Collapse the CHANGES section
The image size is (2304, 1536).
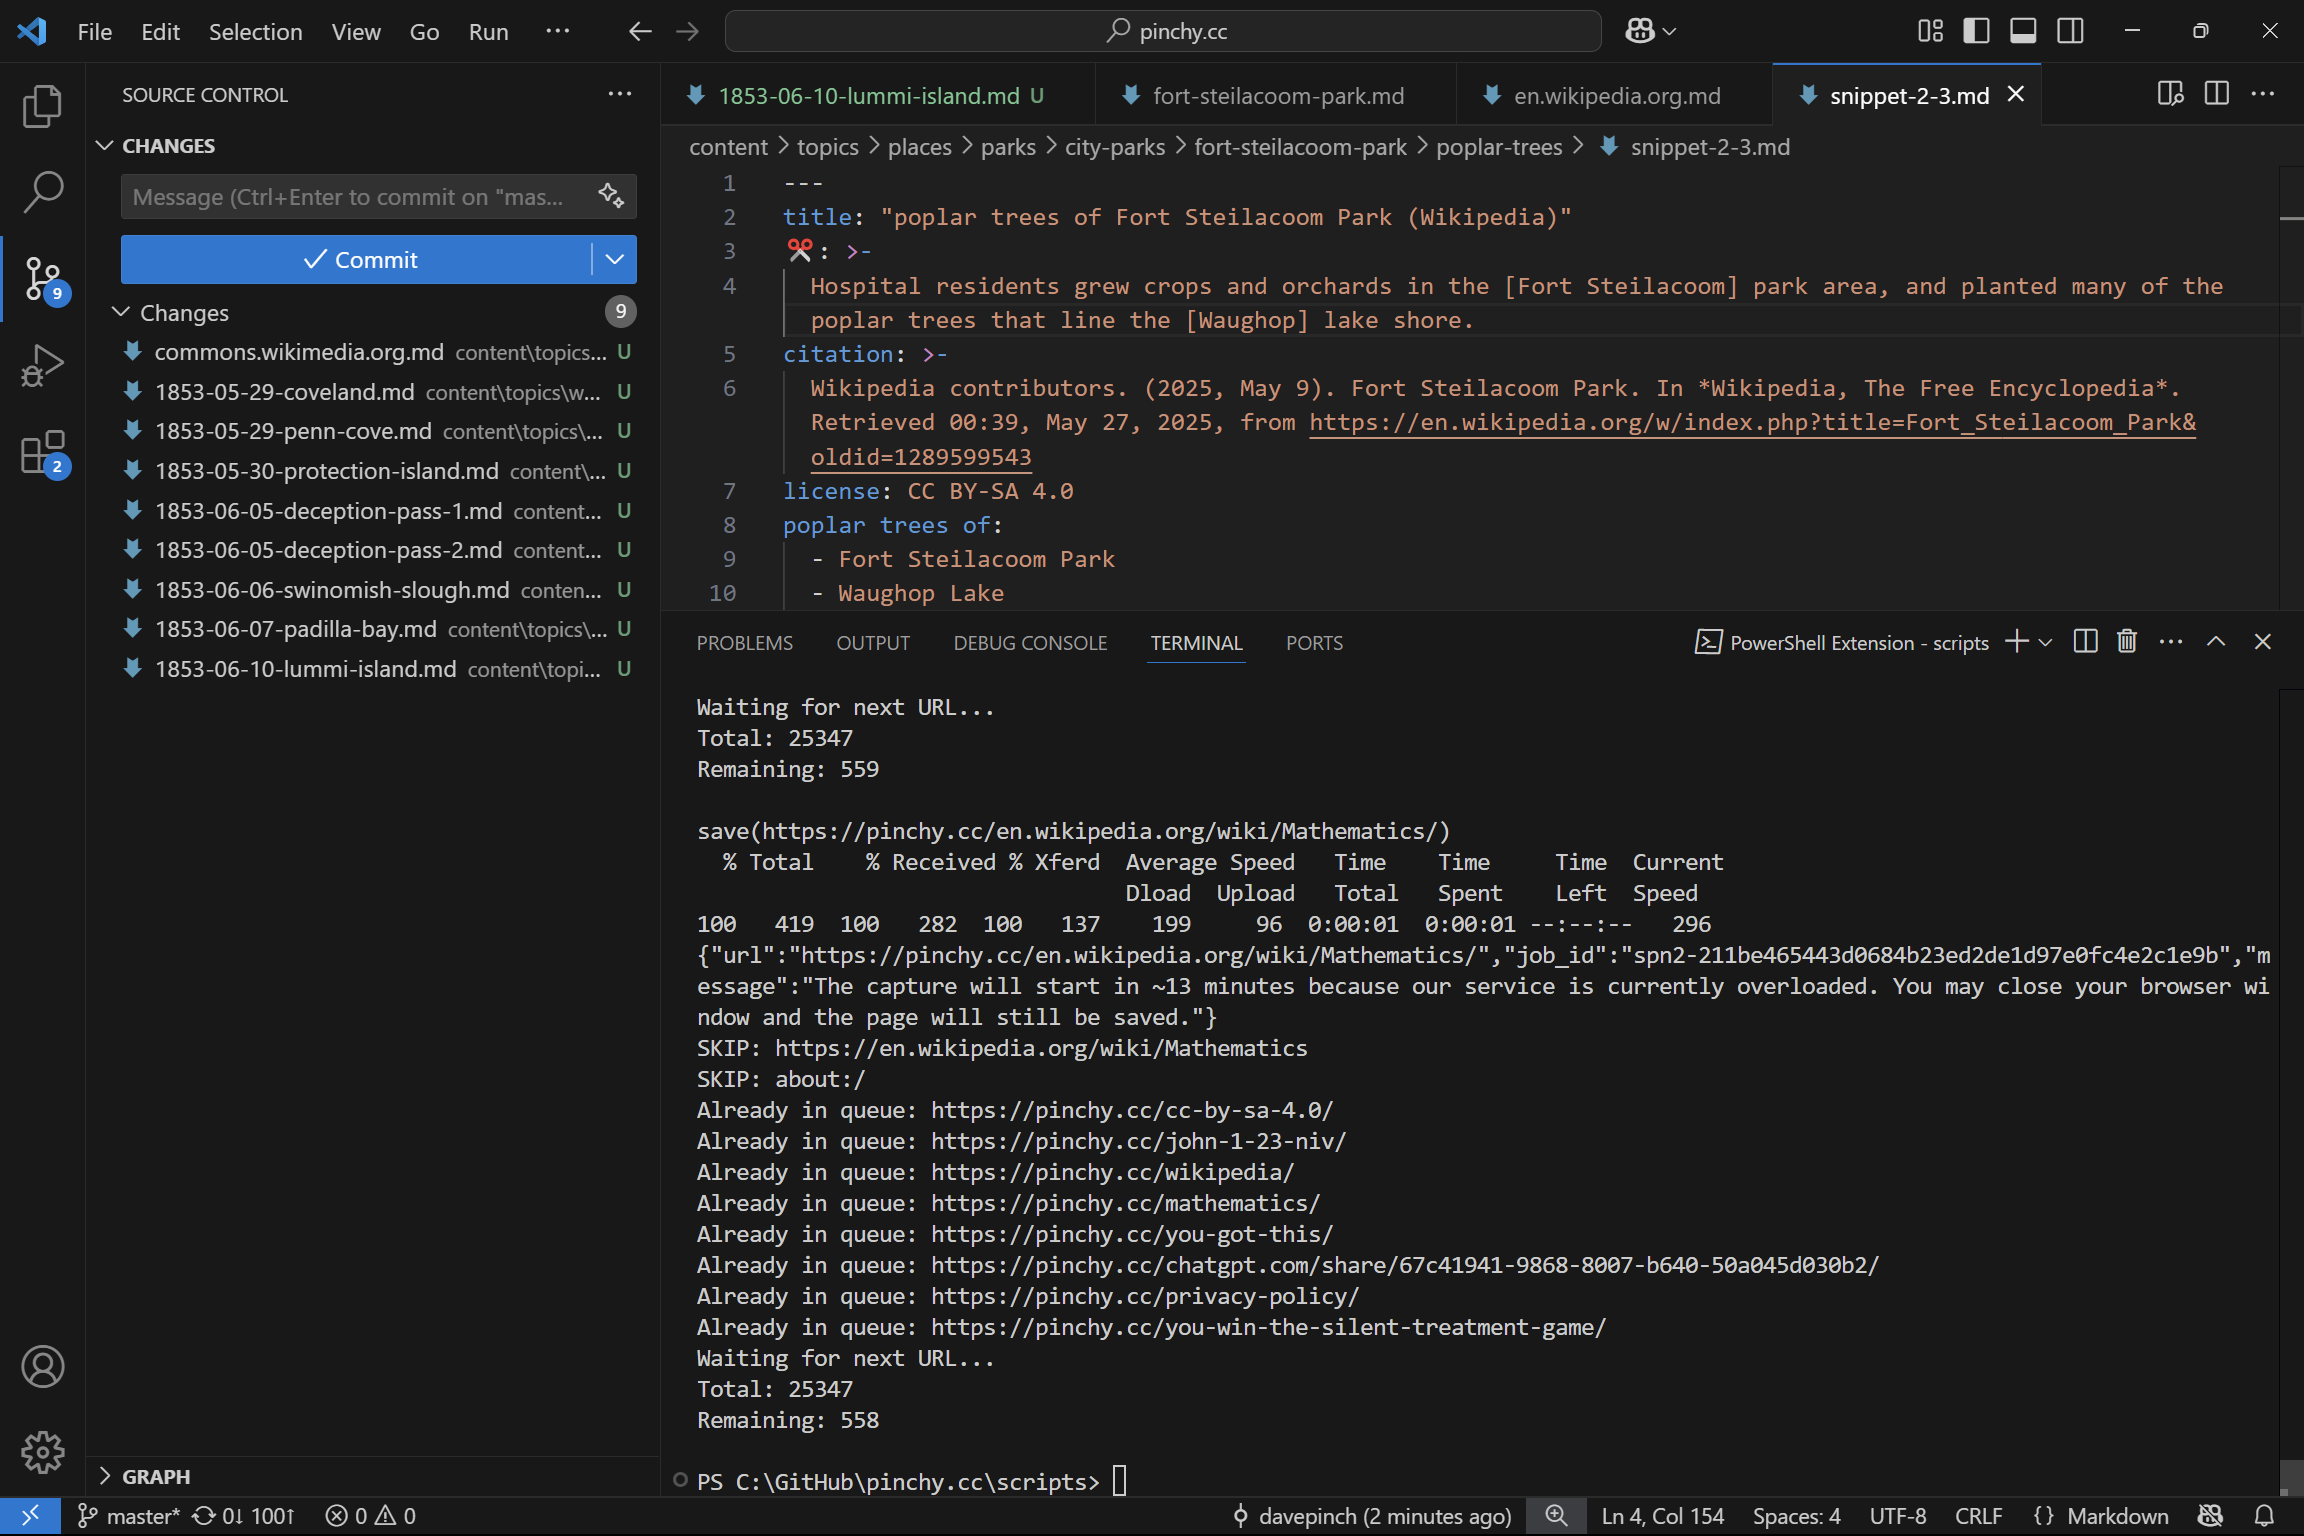tap(104, 146)
